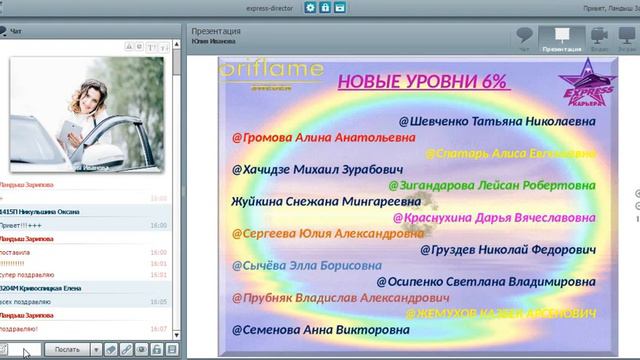This screenshot has width=640, height=360.
Task: Click '@Прубняк Владислав Александрович' on slide
Action: pos(340,298)
